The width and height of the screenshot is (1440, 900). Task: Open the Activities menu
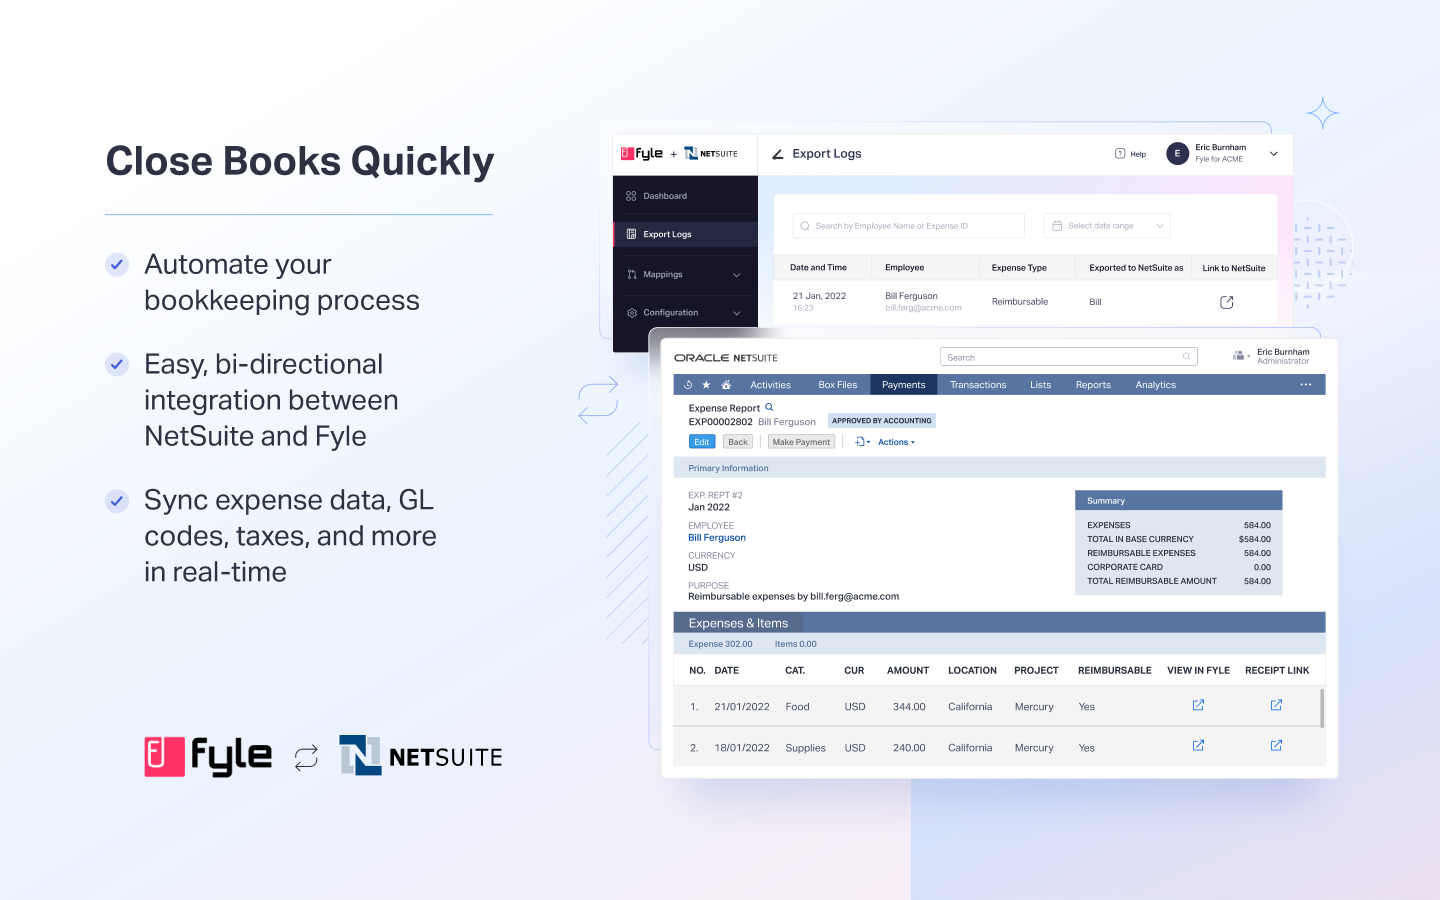[x=771, y=385]
